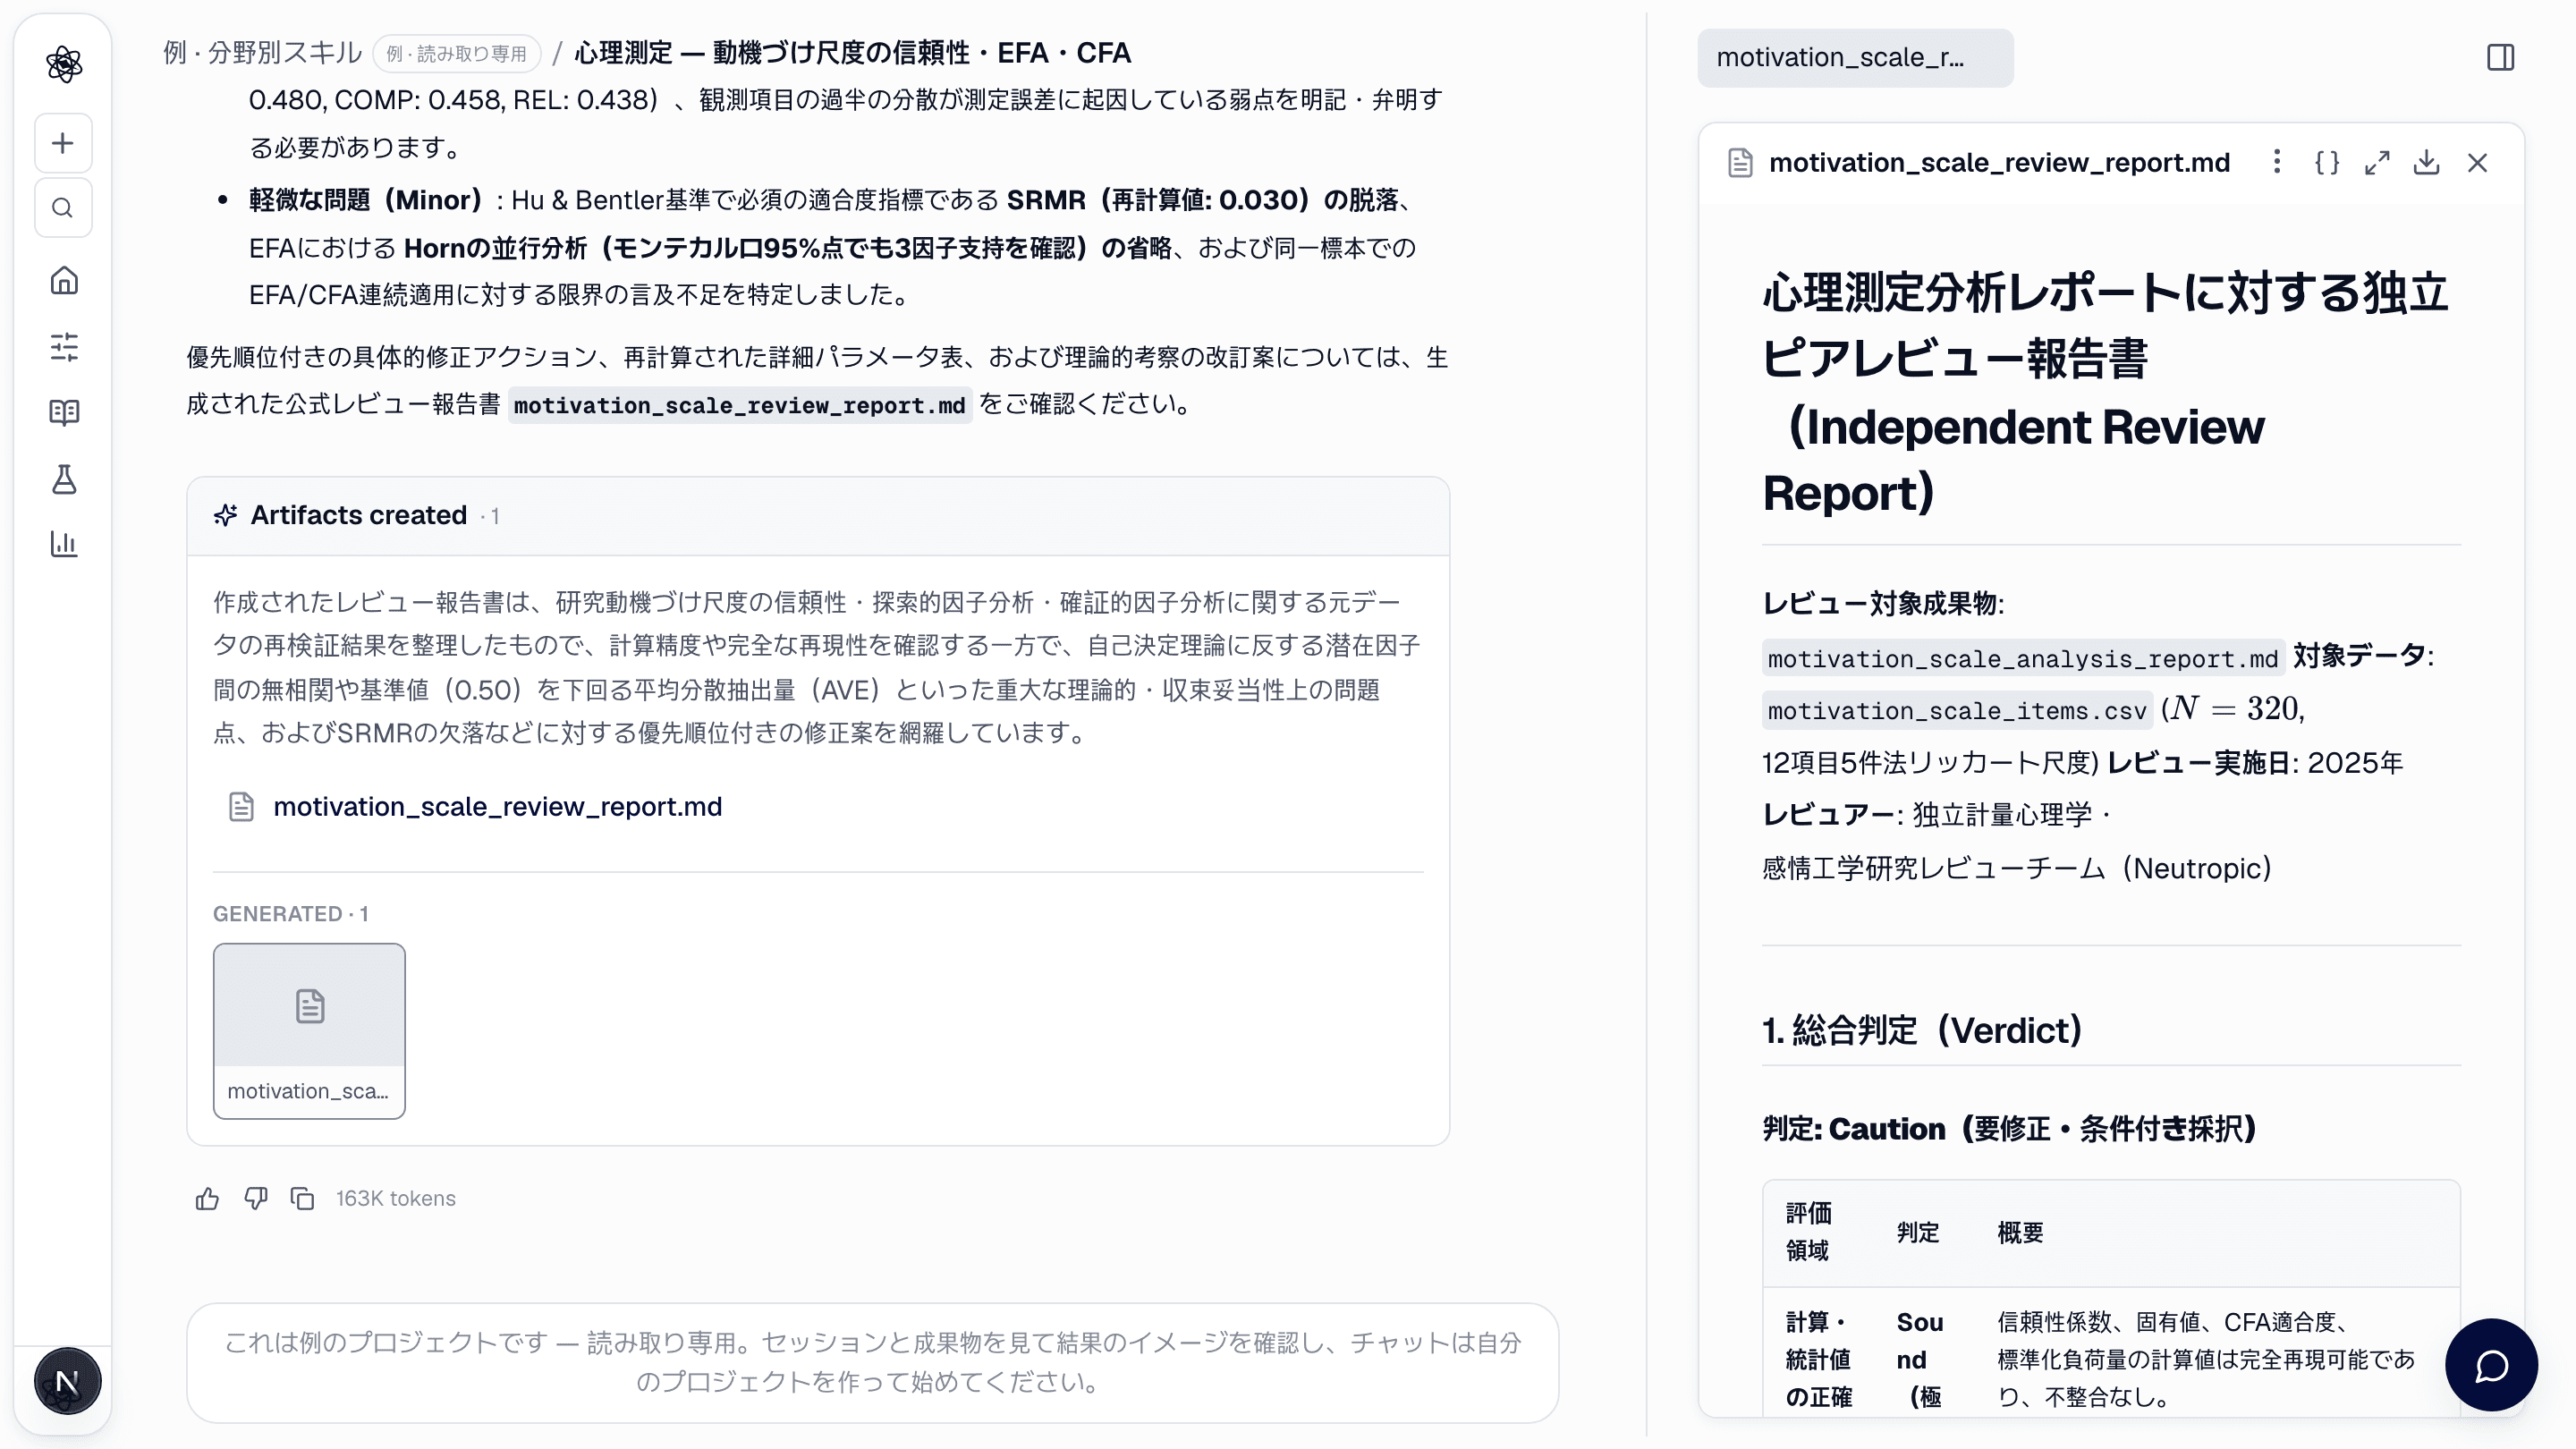Click the inline code motivation_scale_review_report.md in message
Screen dimensions: 2576x1449
(x=739, y=405)
